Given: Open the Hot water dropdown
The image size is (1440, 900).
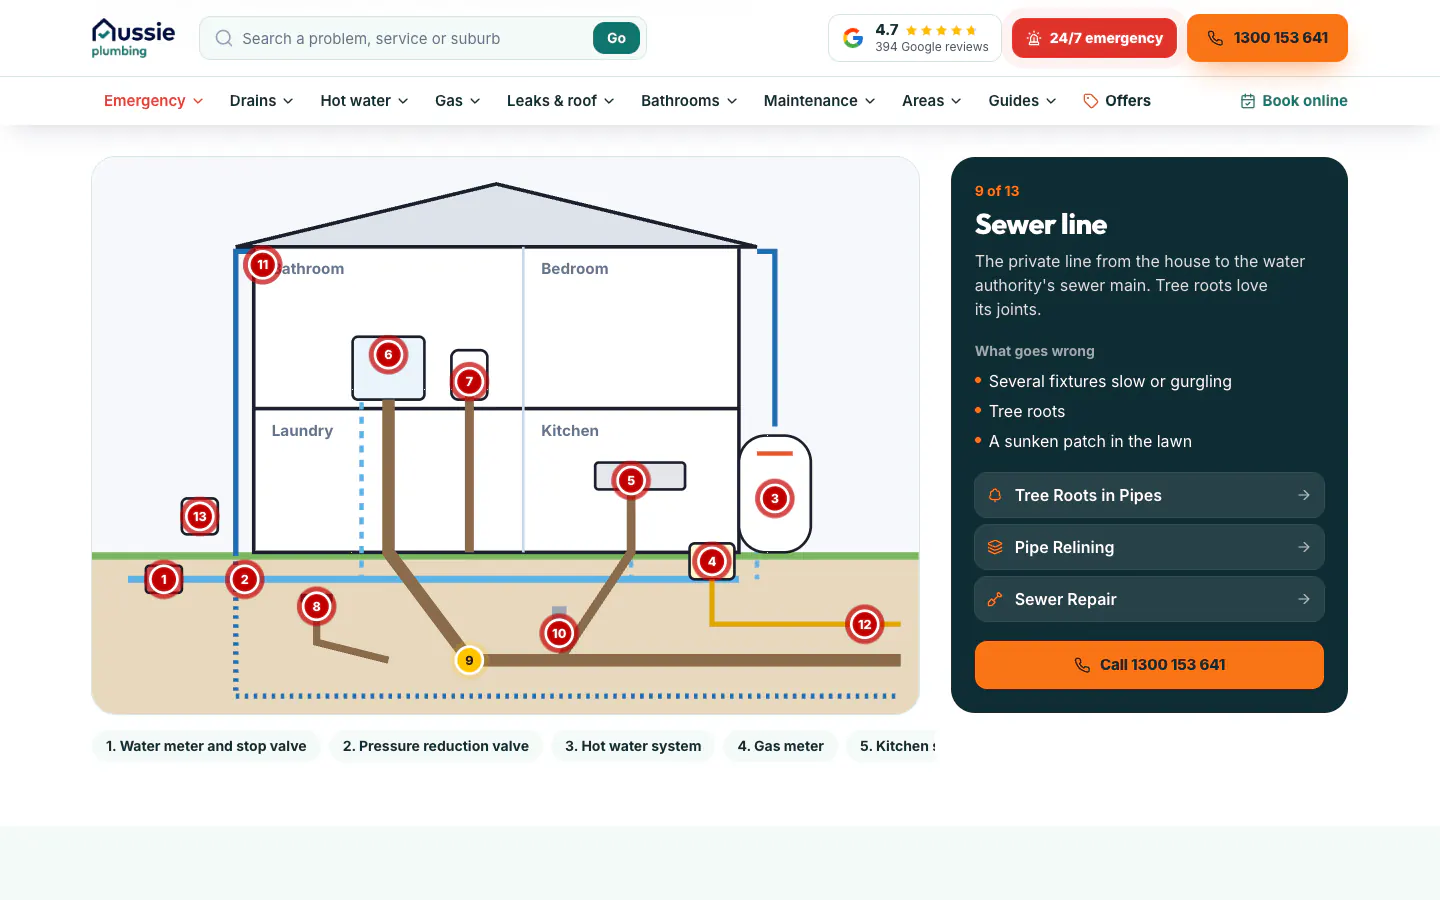Looking at the screenshot, I should pyautogui.click(x=365, y=101).
